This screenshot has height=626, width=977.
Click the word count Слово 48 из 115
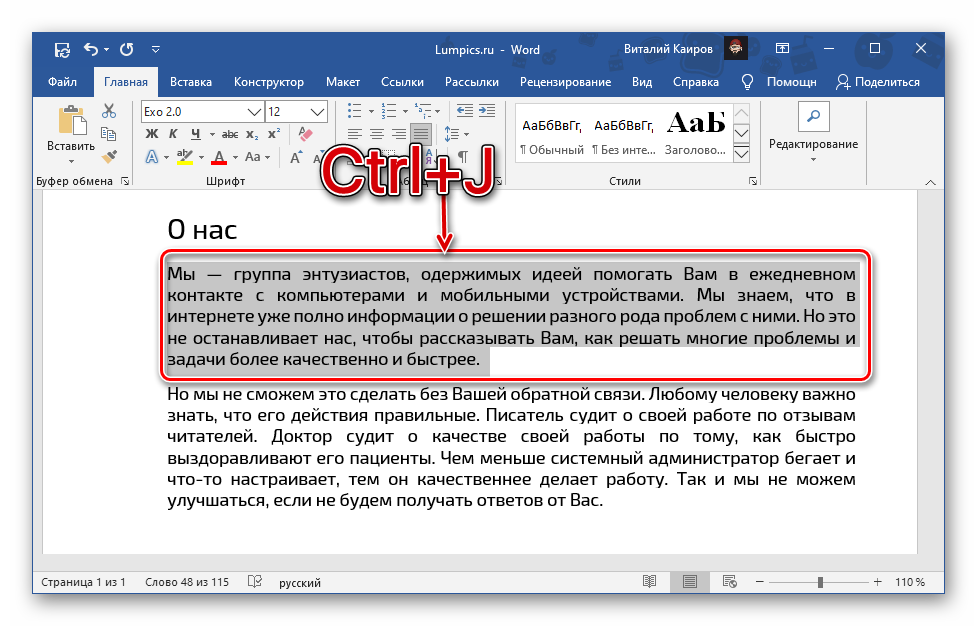[186, 582]
